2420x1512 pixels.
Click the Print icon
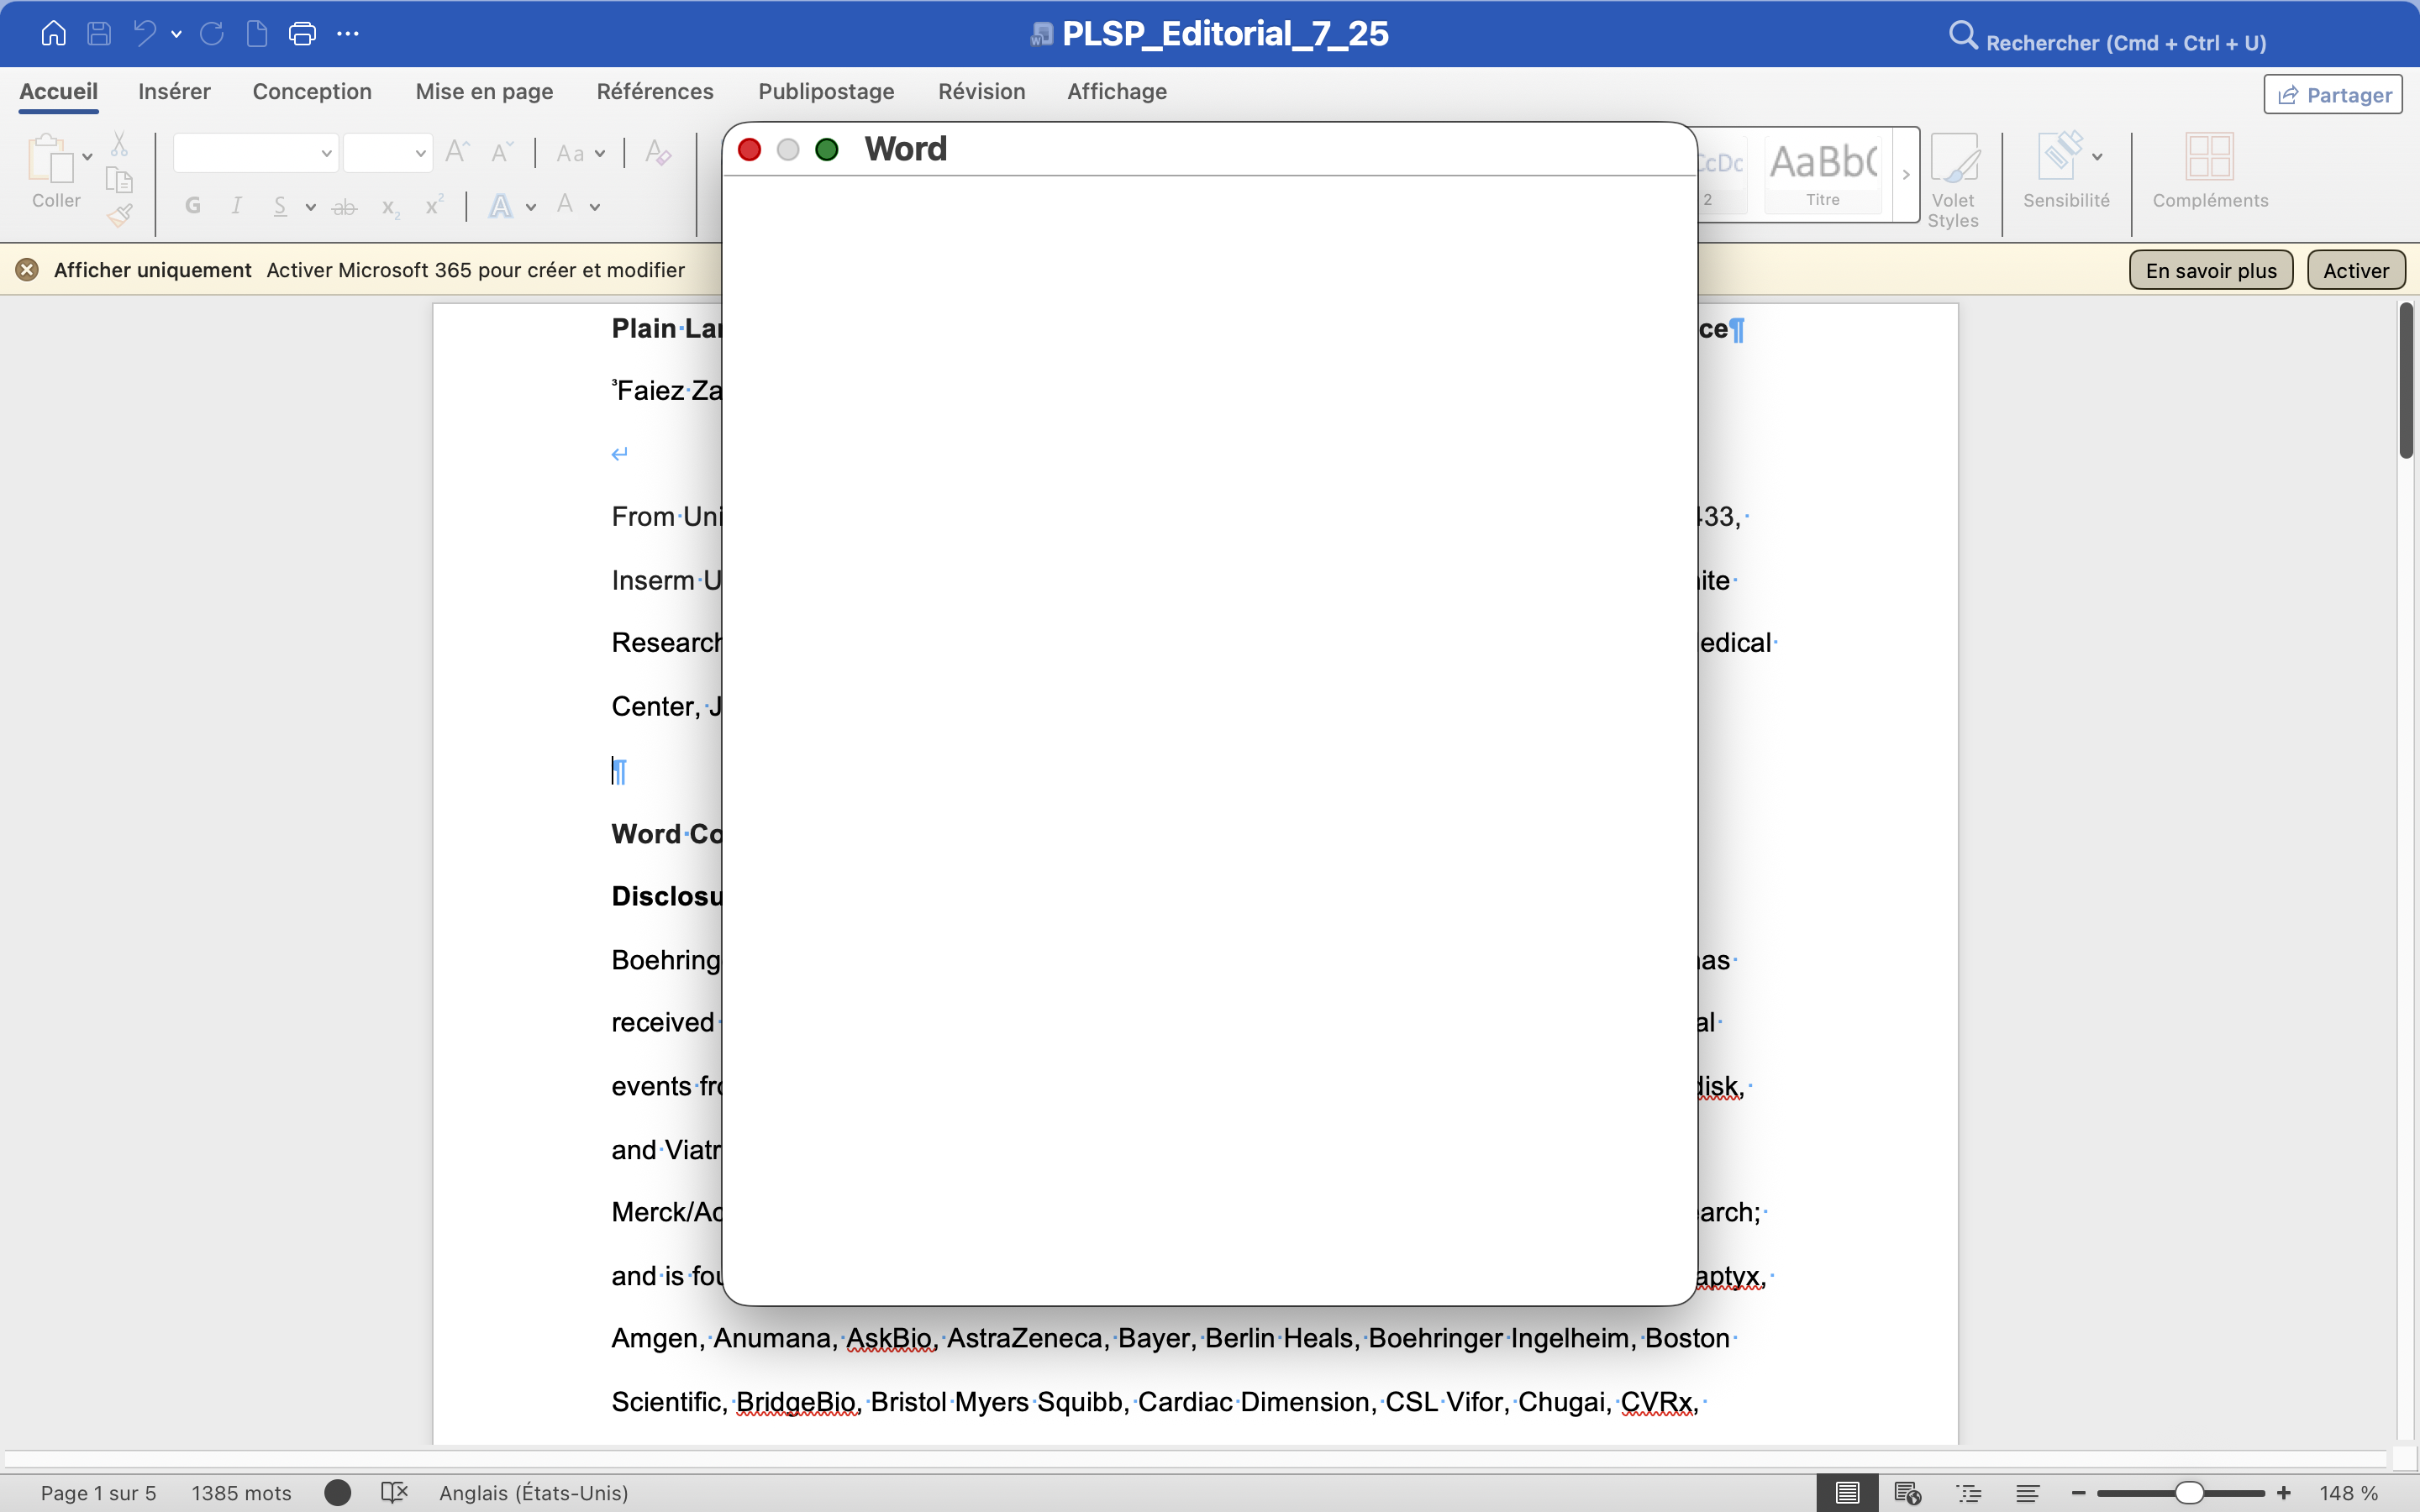click(x=302, y=34)
